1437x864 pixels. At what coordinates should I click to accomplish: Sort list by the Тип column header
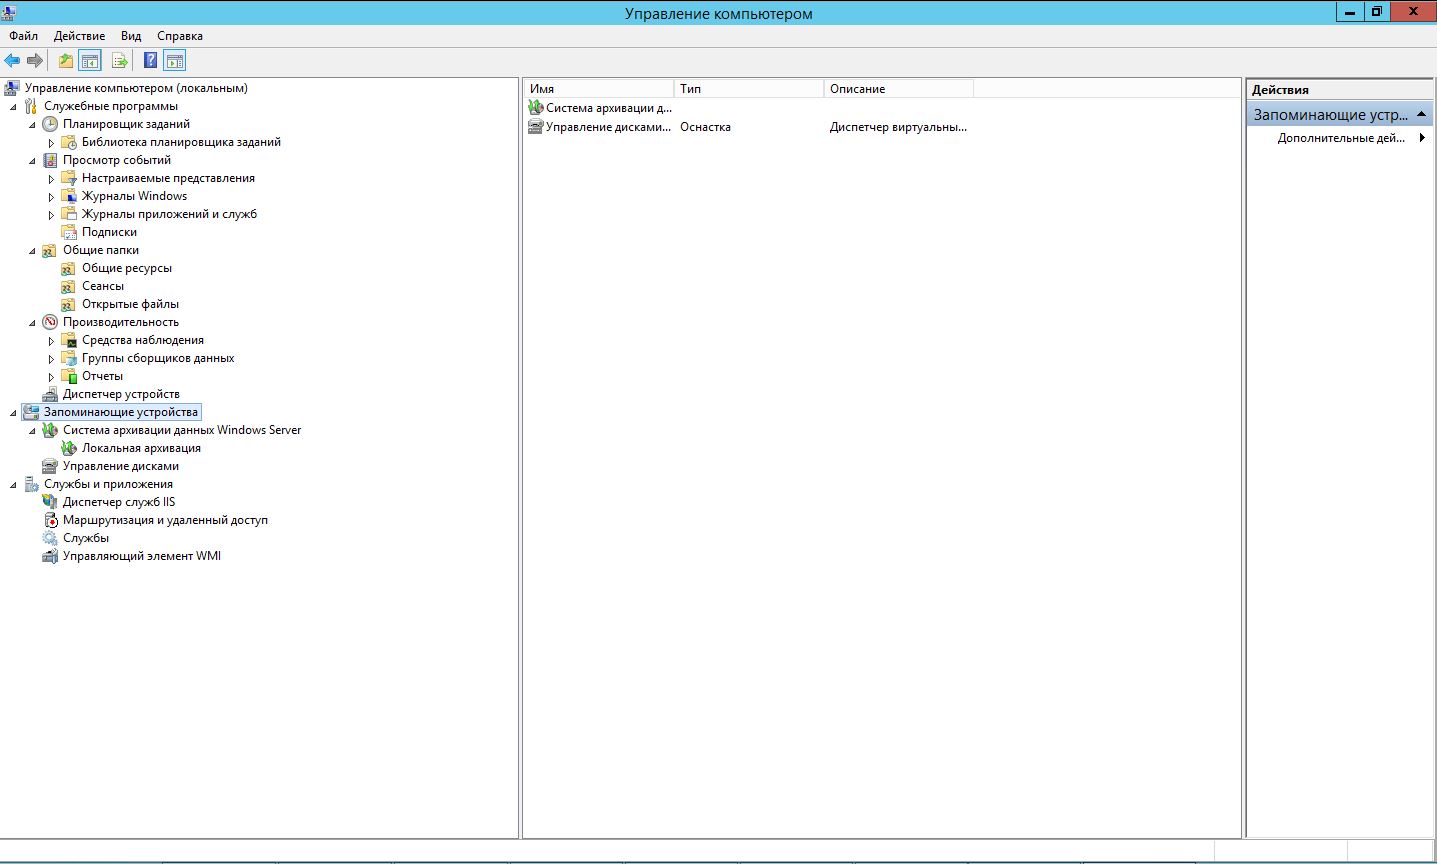pyautogui.click(x=749, y=89)
